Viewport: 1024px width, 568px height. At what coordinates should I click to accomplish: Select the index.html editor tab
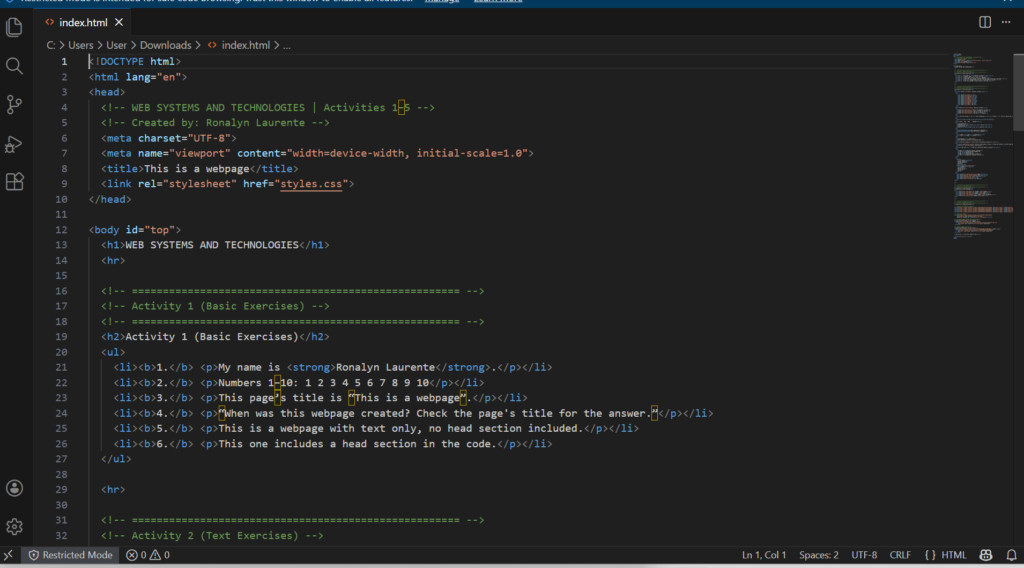tap(84, 21)
